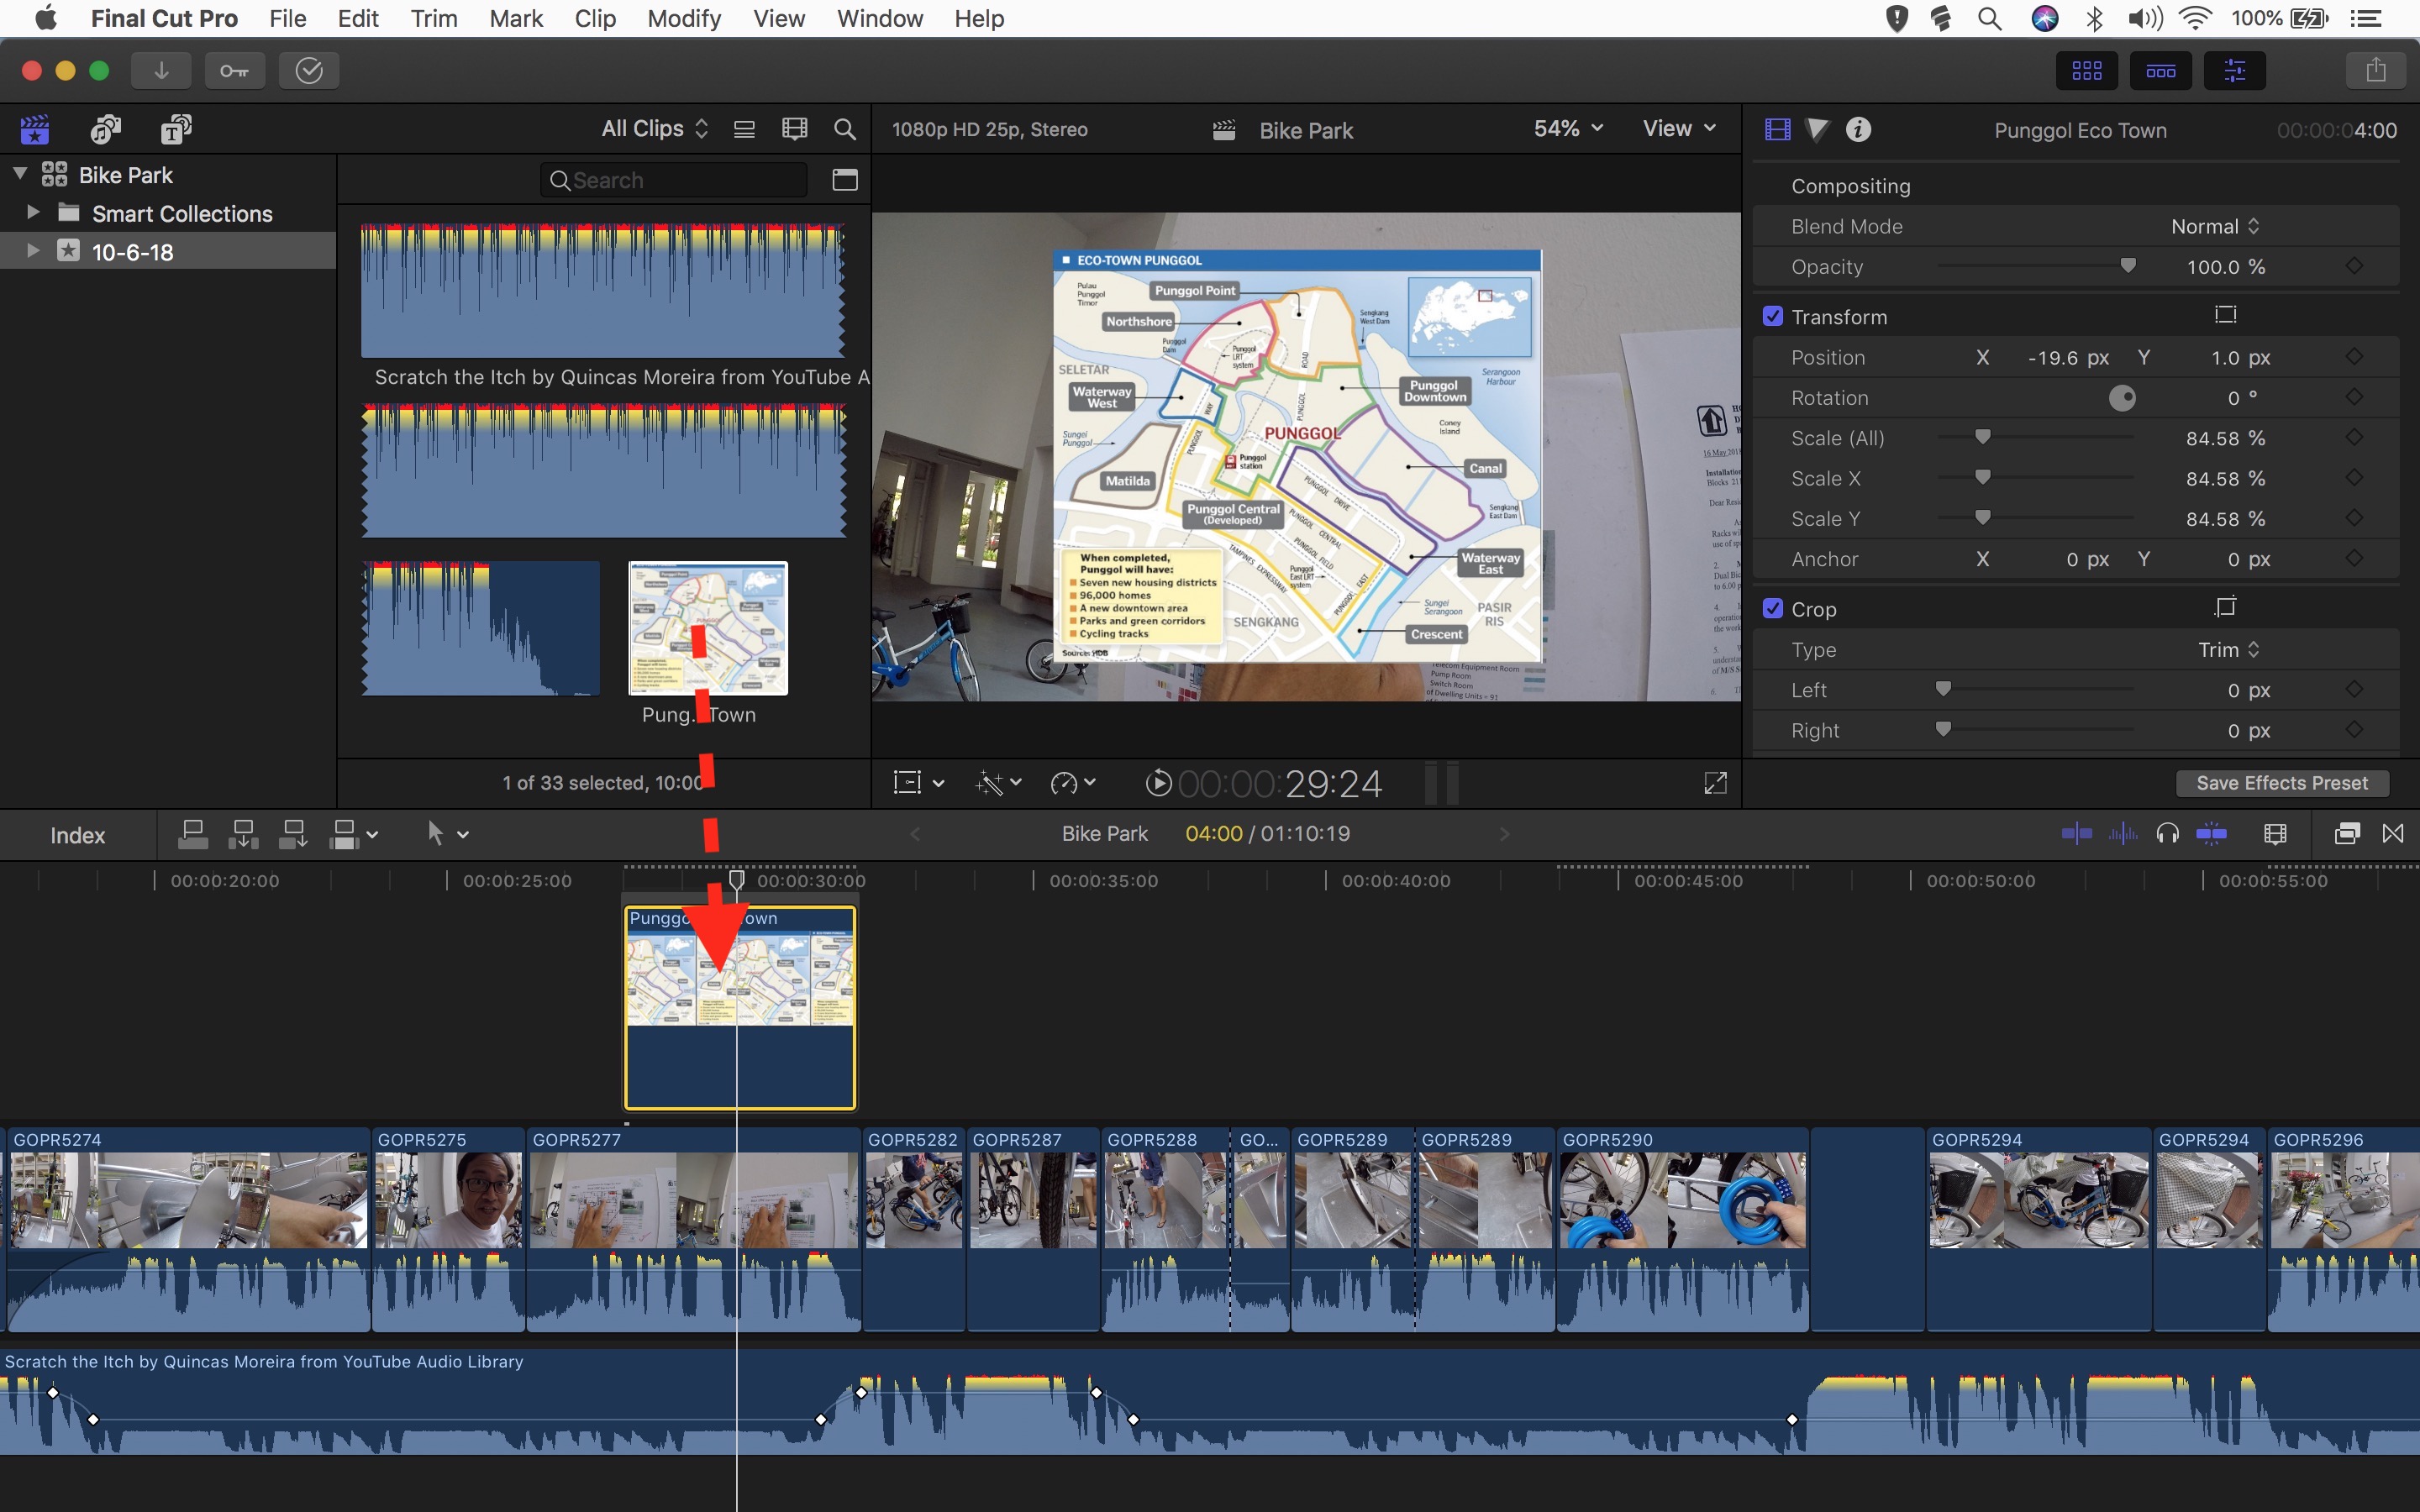
Task: Open the Select tool arrow dropdown
Action: (x=447, y=833)
